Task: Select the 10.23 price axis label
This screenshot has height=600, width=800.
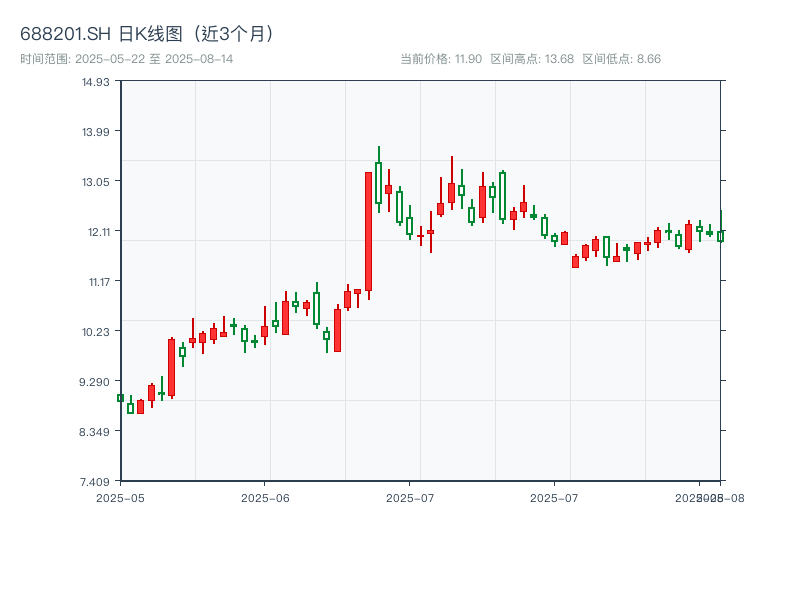Action: point(95,332)
